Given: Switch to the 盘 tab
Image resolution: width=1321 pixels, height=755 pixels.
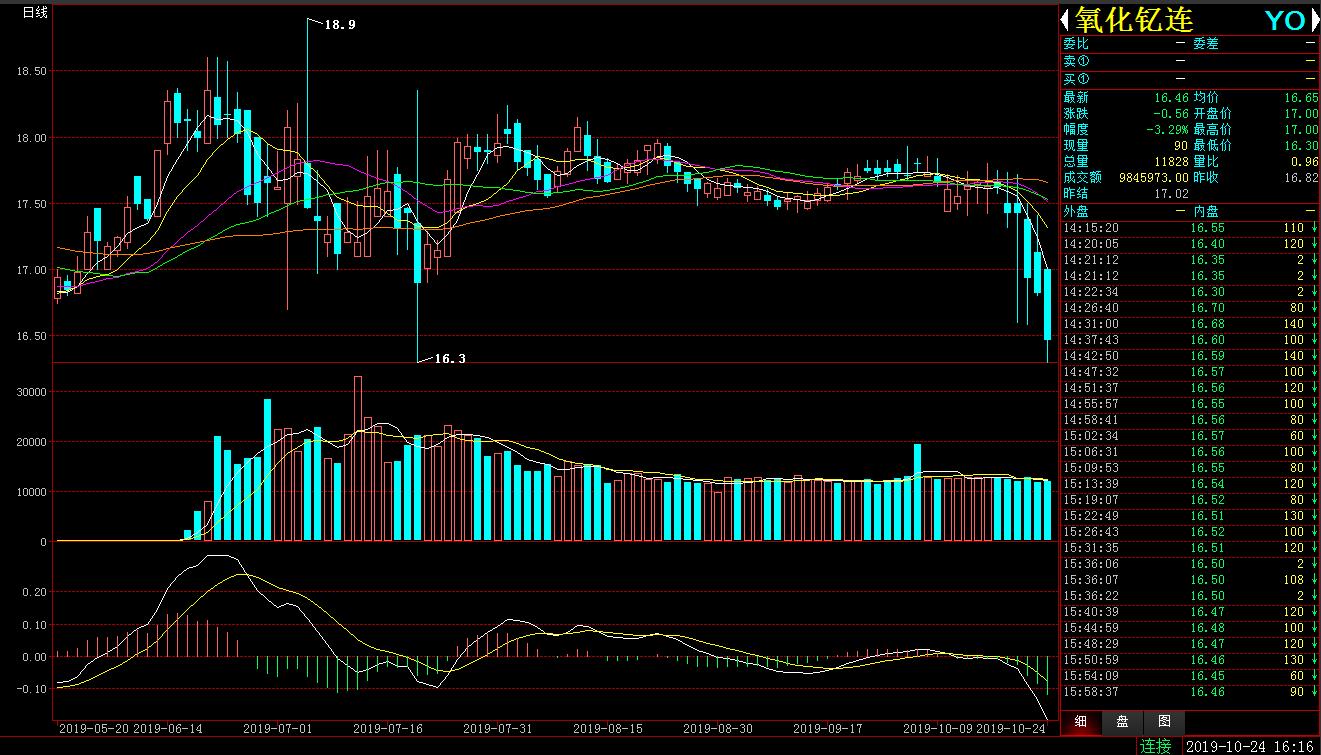Looking at the screenshot, I should pyautogui.click(x=1122, y=722).
